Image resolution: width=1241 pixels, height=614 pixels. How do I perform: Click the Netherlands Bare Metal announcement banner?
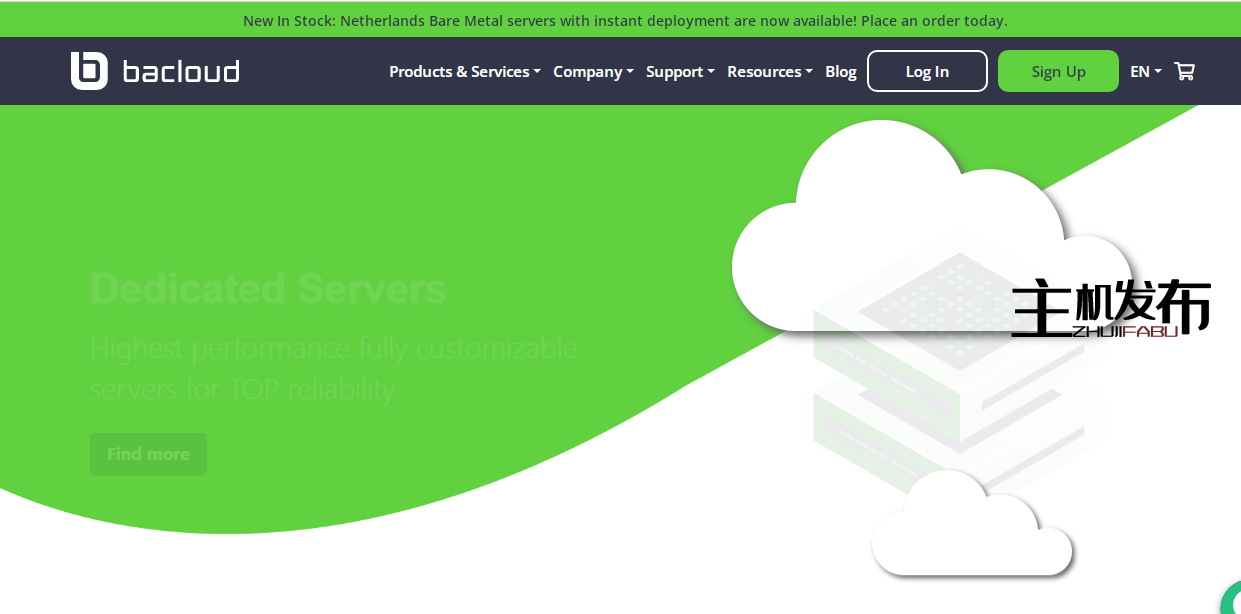[625, 20]
